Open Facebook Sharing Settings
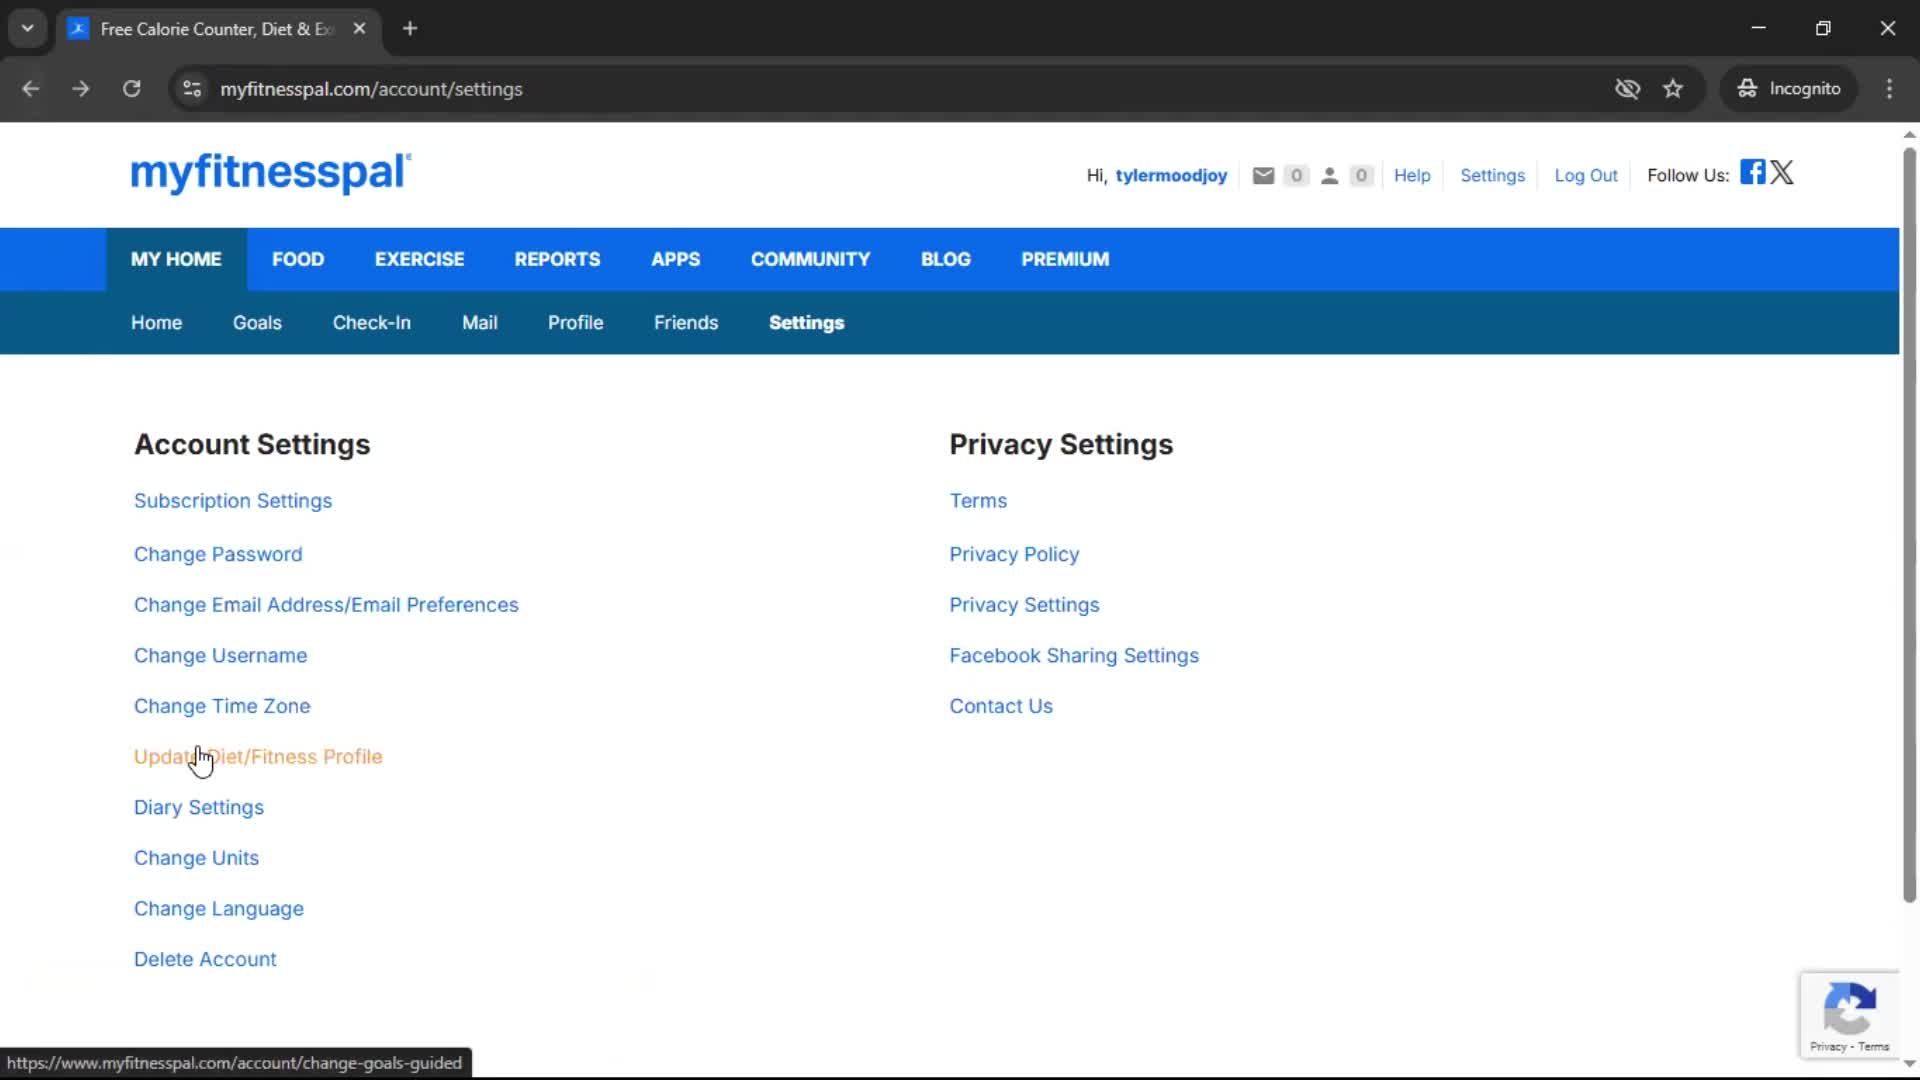This screenshot has width=1920, height=1080. (x=1074, y=656)
